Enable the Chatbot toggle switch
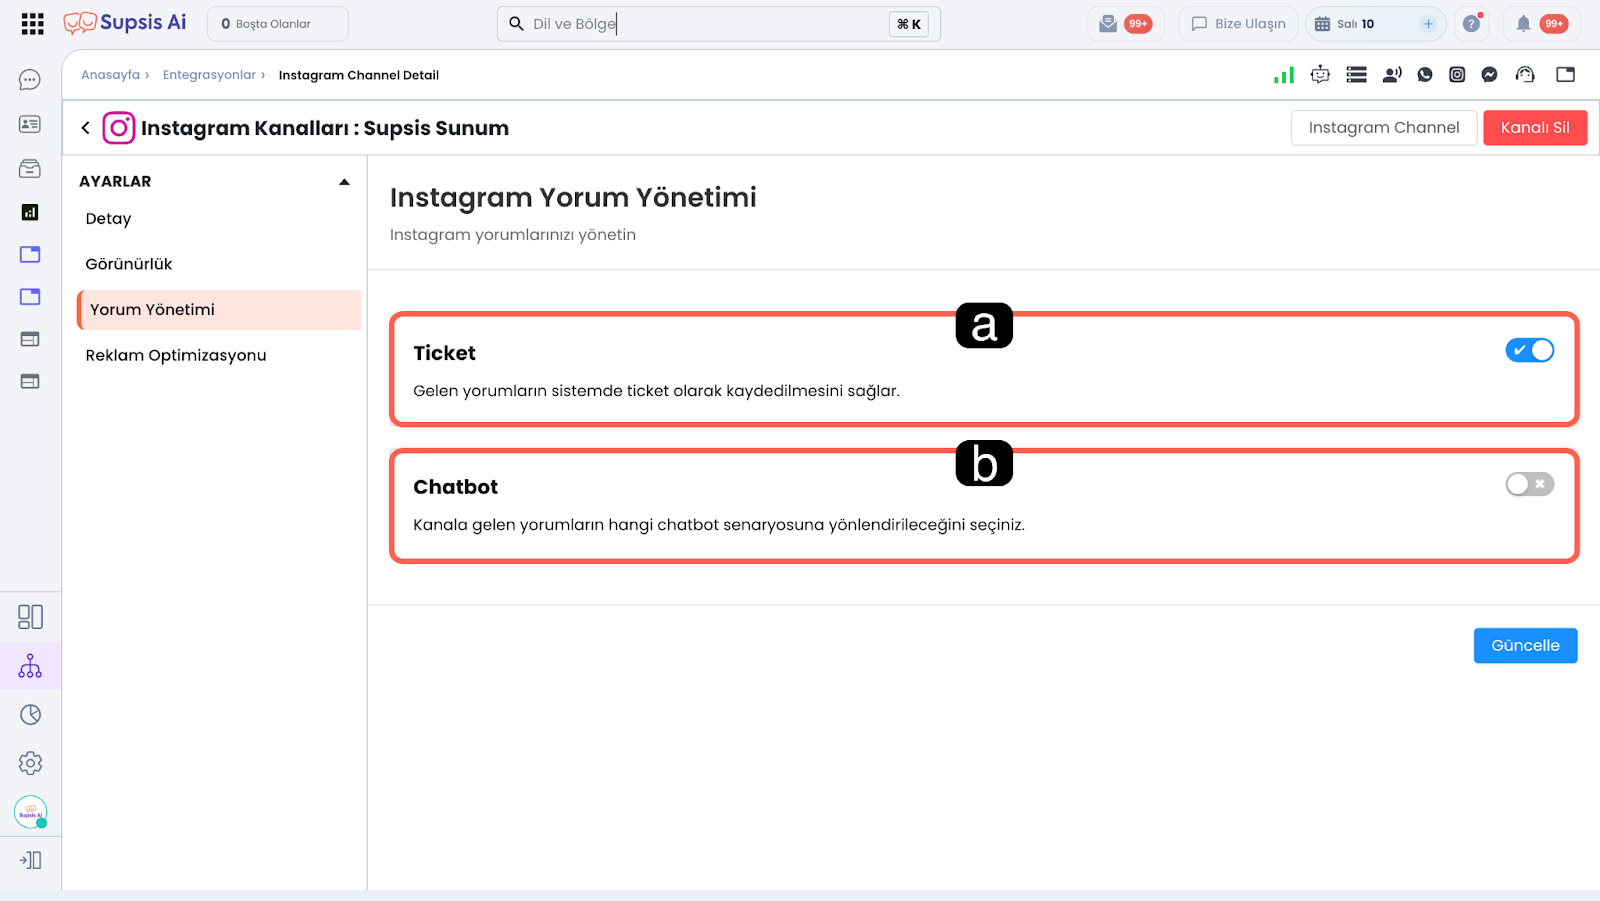 [x=1529, y=484]
